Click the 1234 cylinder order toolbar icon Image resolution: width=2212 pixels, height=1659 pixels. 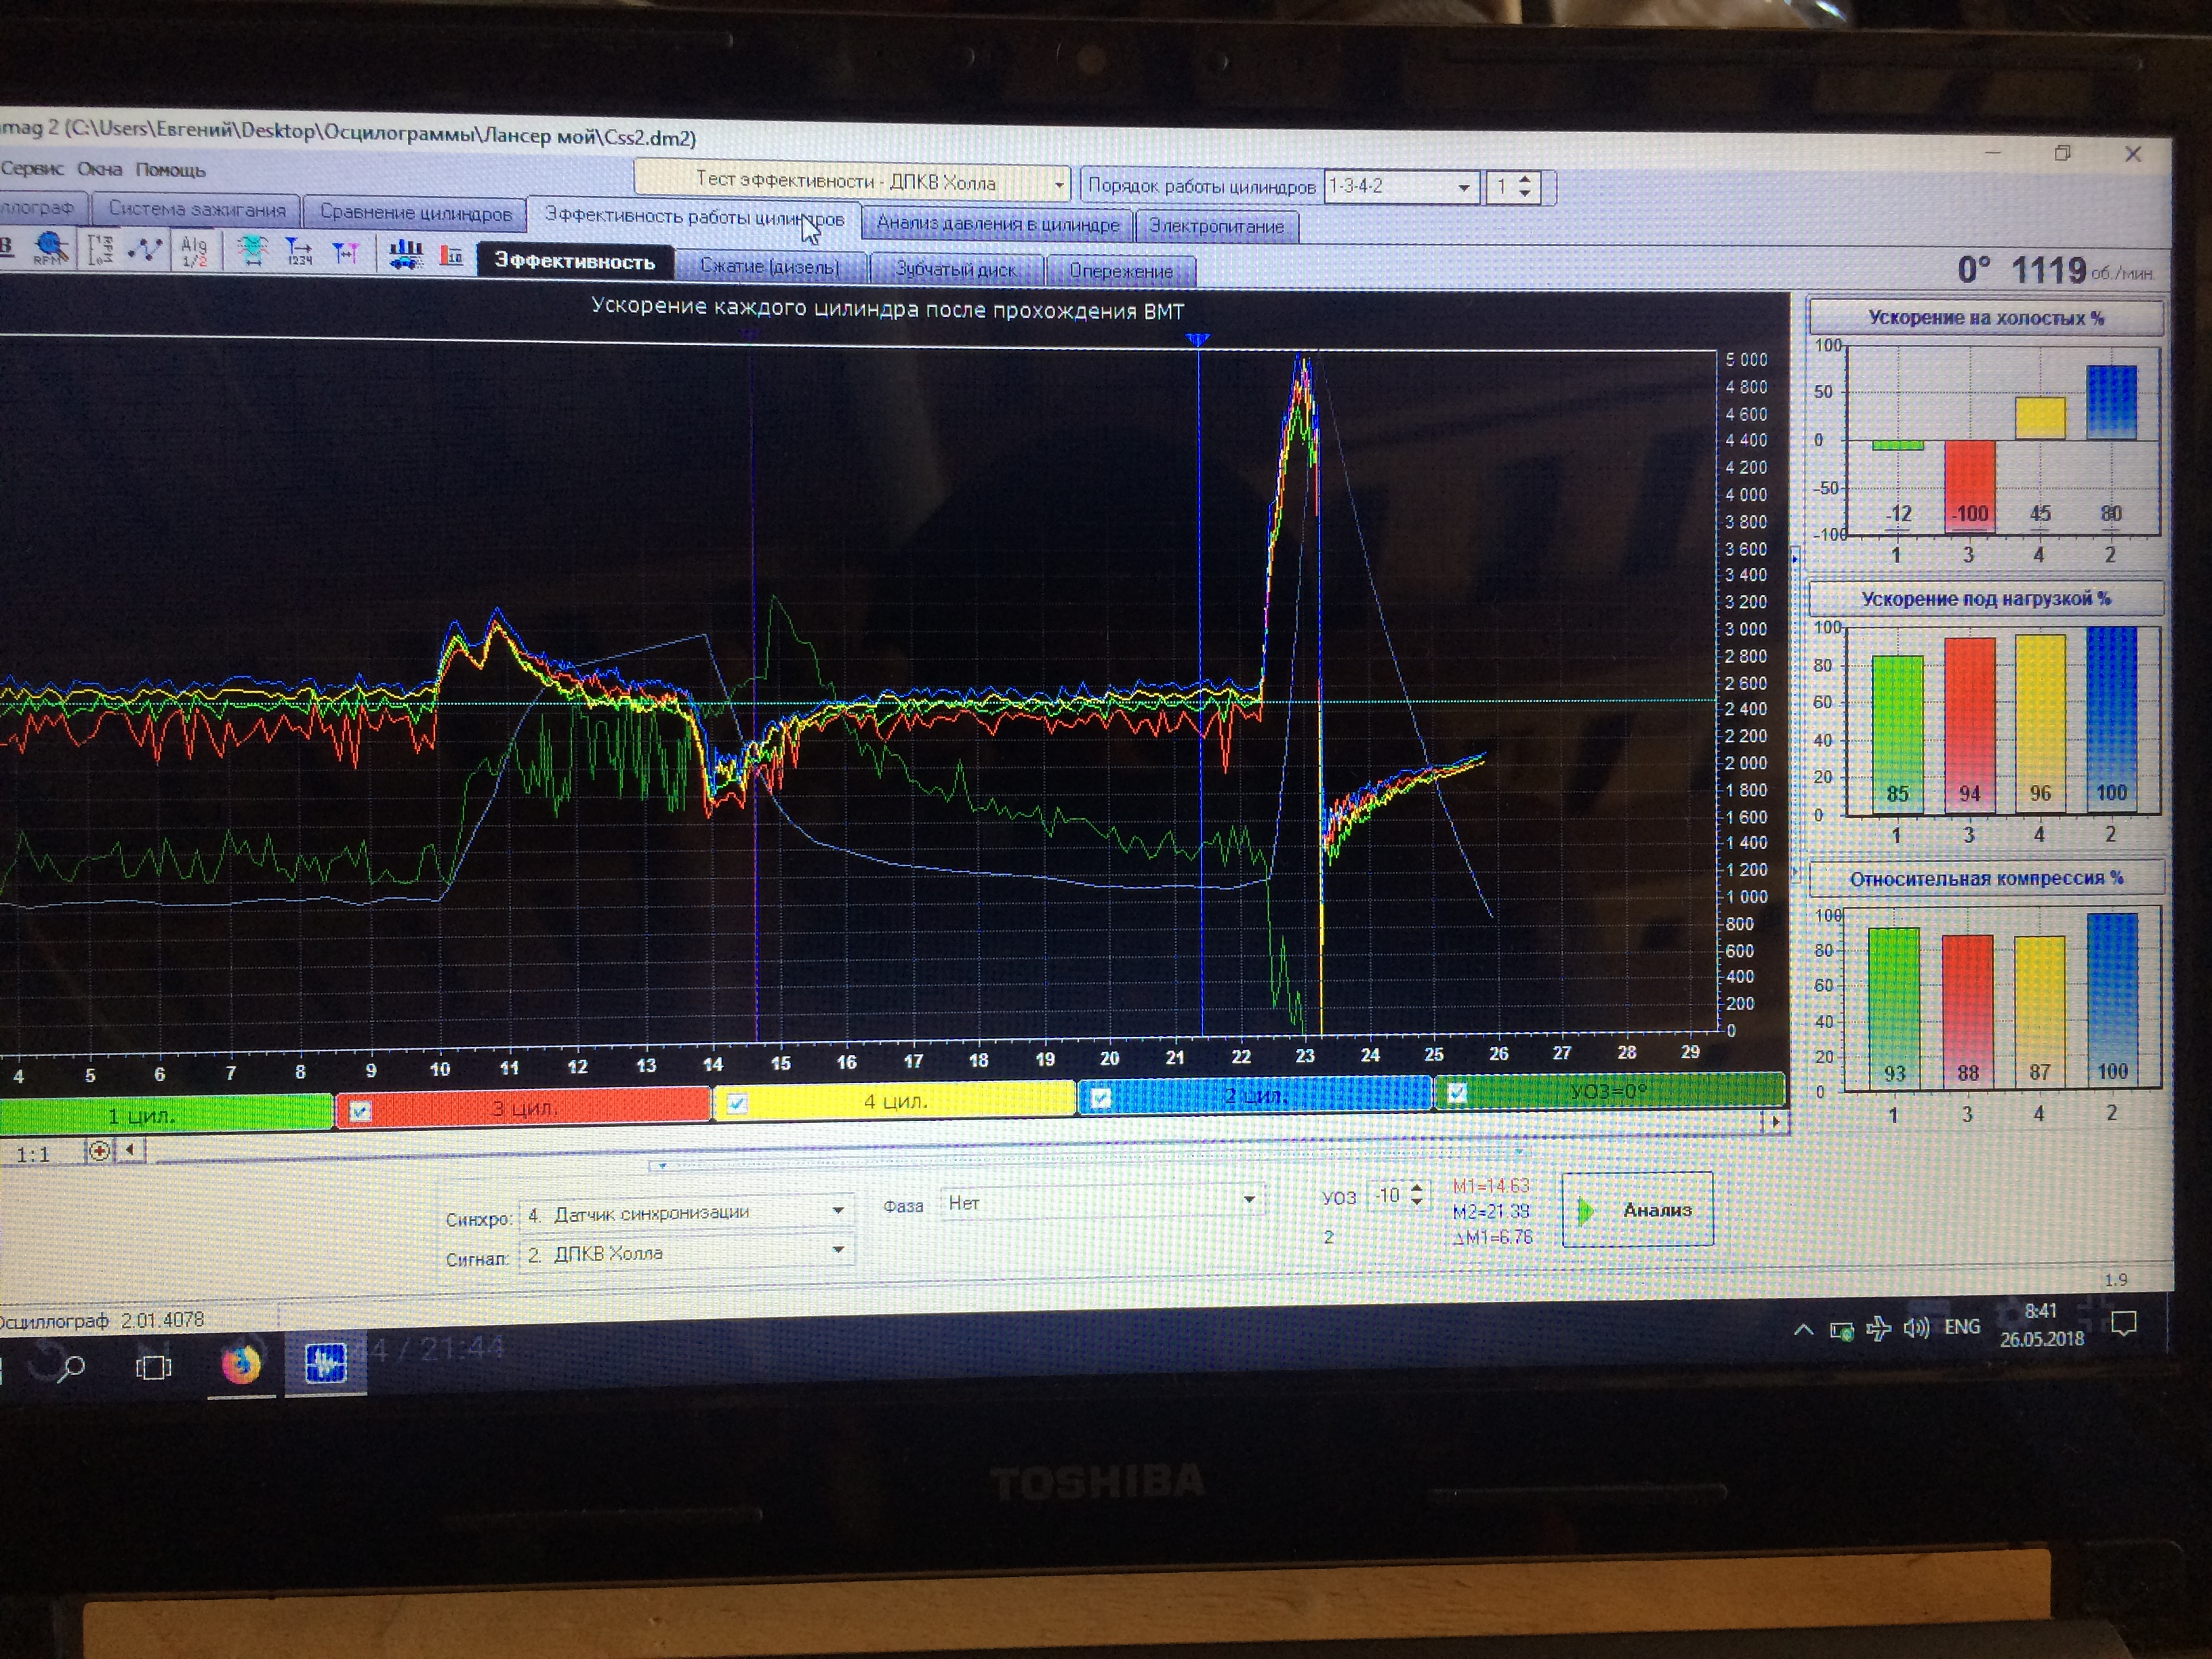(299, 251)
